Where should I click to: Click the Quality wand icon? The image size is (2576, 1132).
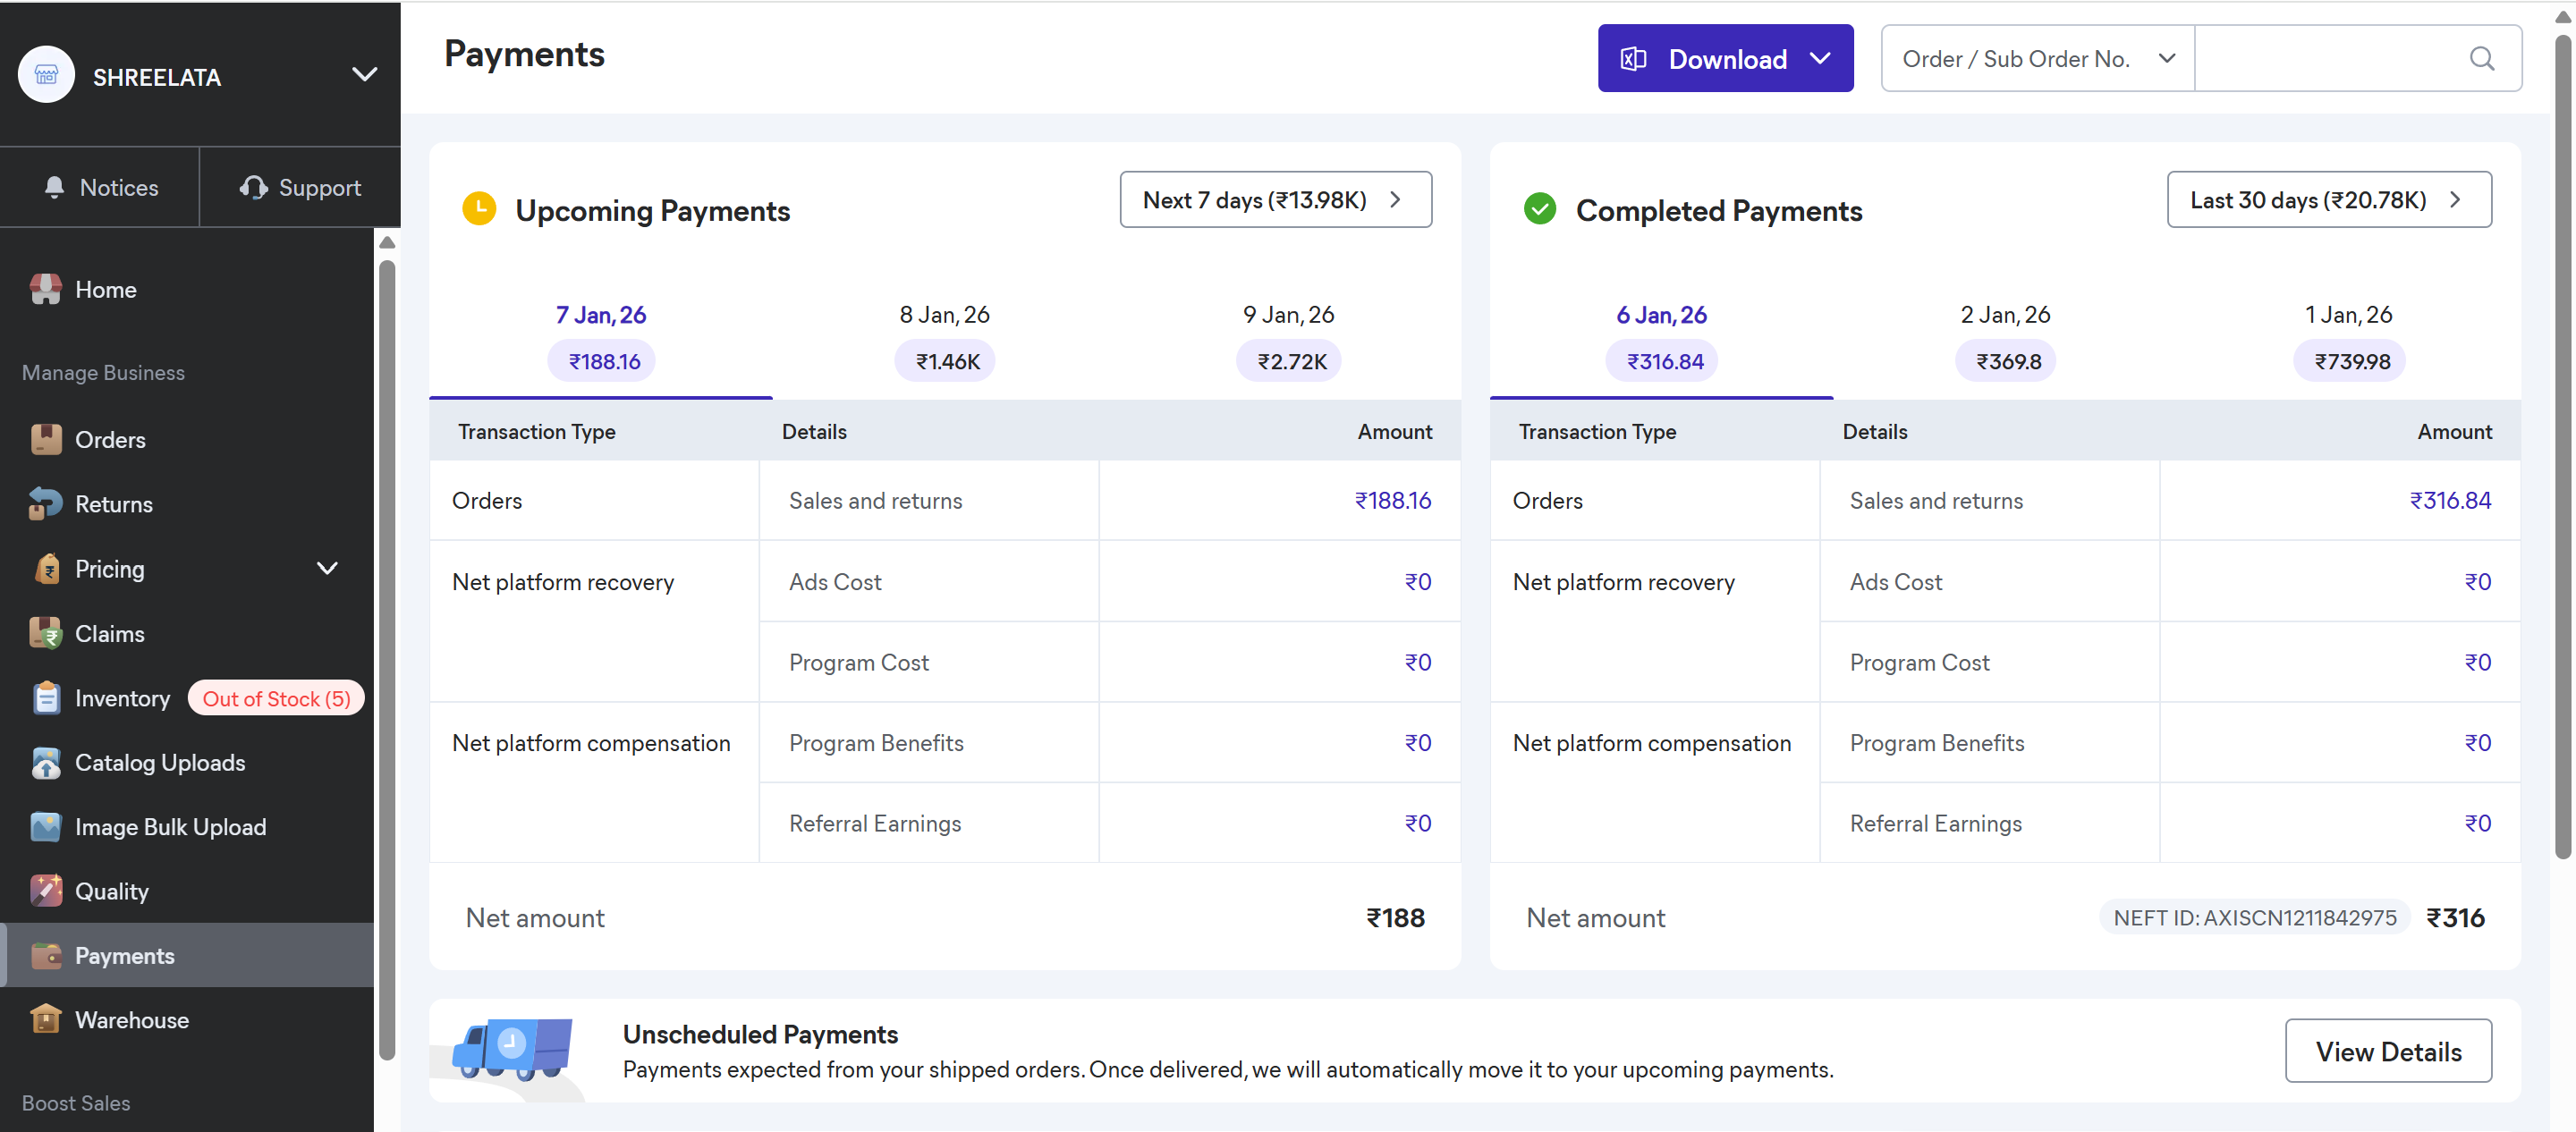45,891
